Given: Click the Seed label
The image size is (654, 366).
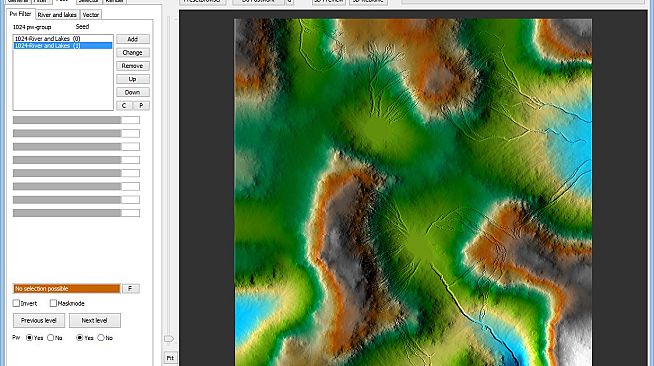Looking at the screenshot, I should (x=82, y=27).
